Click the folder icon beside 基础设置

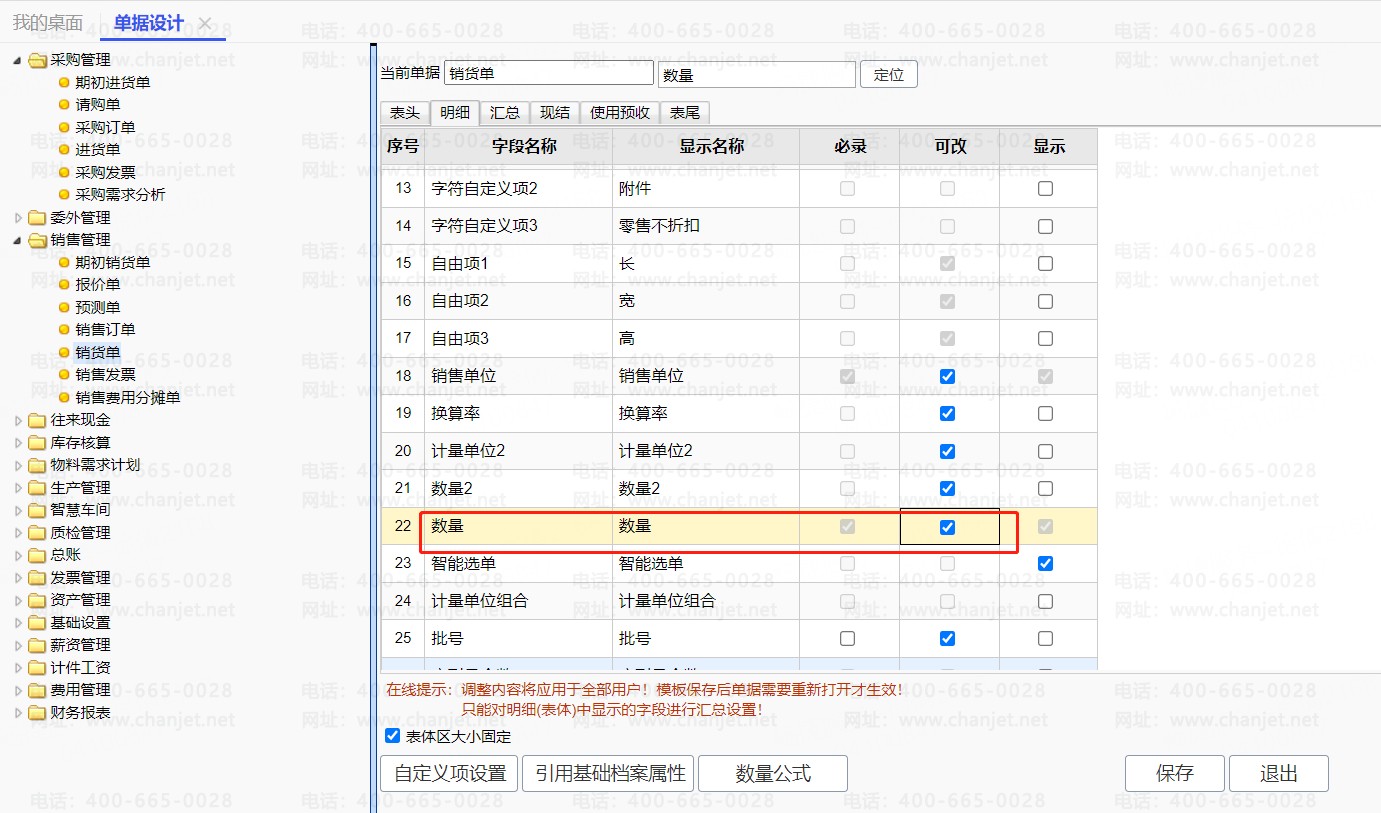click(38, 623)
